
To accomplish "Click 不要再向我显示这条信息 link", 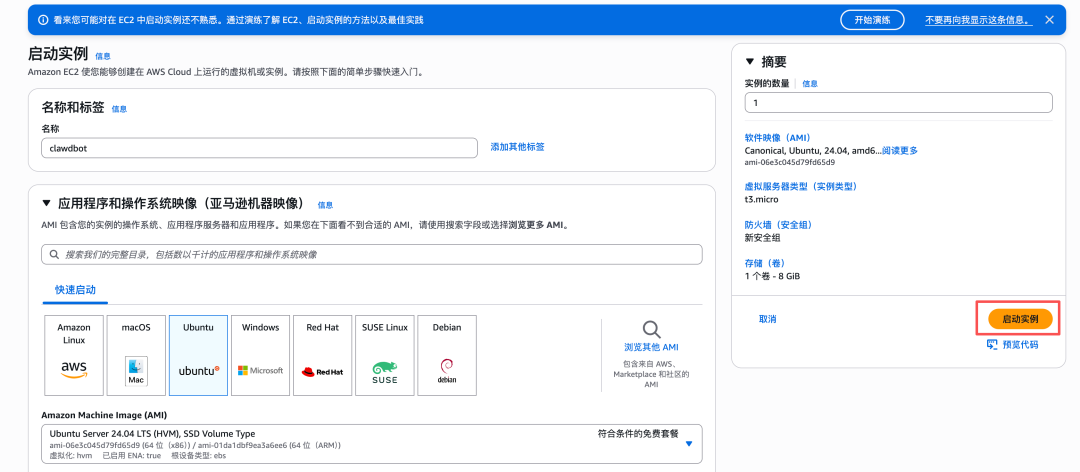I will (978, 20).
